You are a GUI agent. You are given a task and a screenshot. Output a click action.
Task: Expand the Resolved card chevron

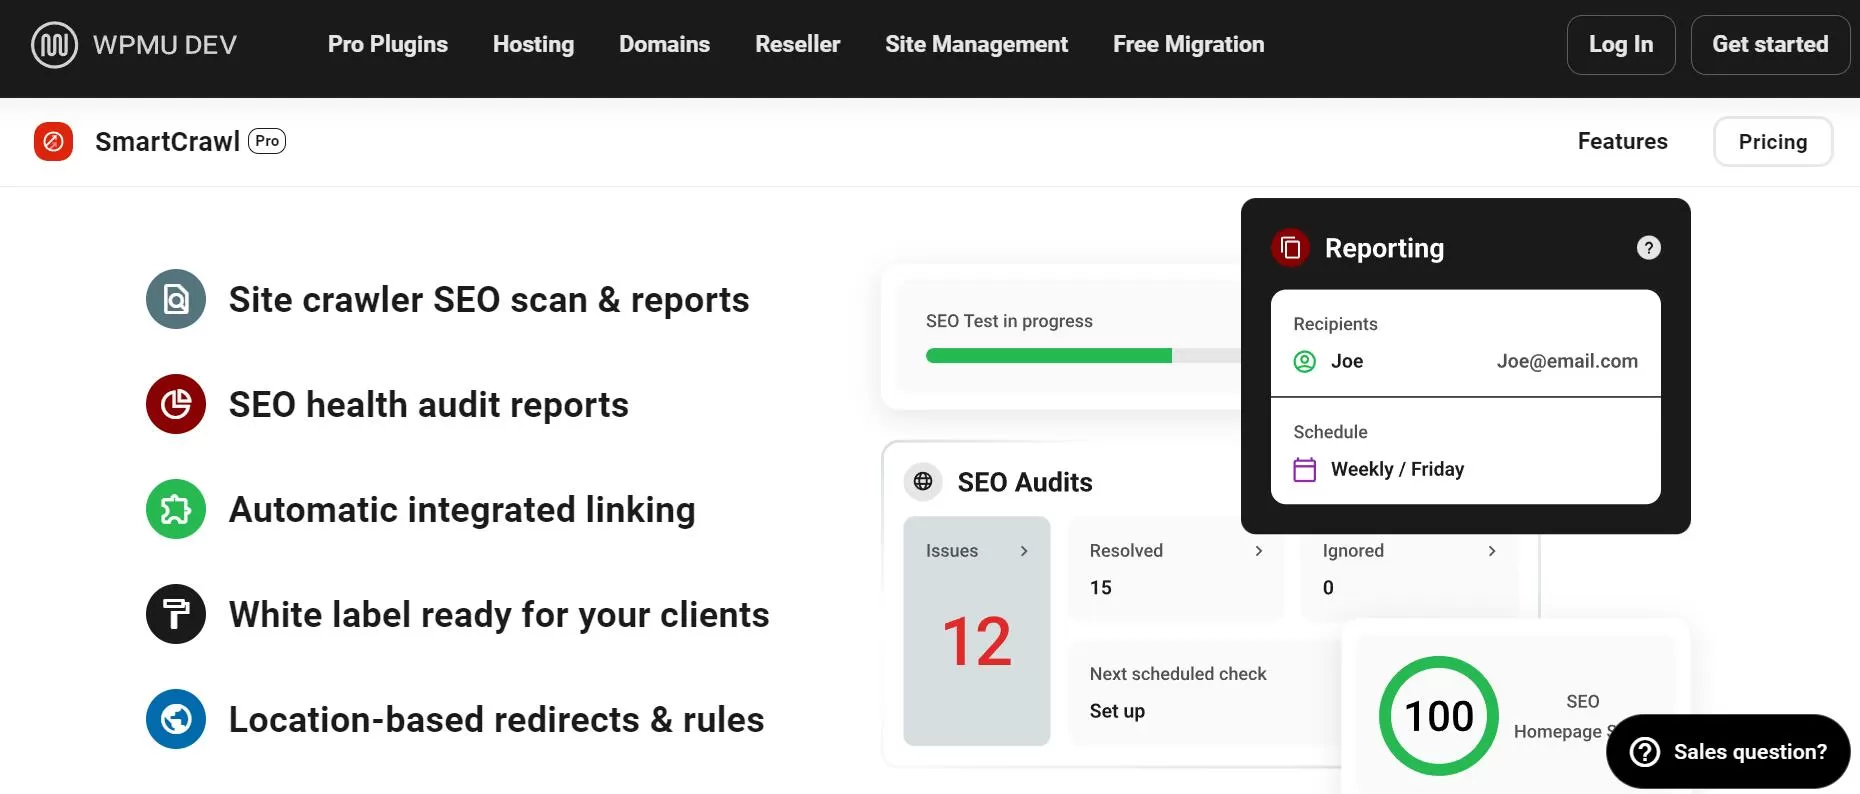click(x=1258, y=551)
